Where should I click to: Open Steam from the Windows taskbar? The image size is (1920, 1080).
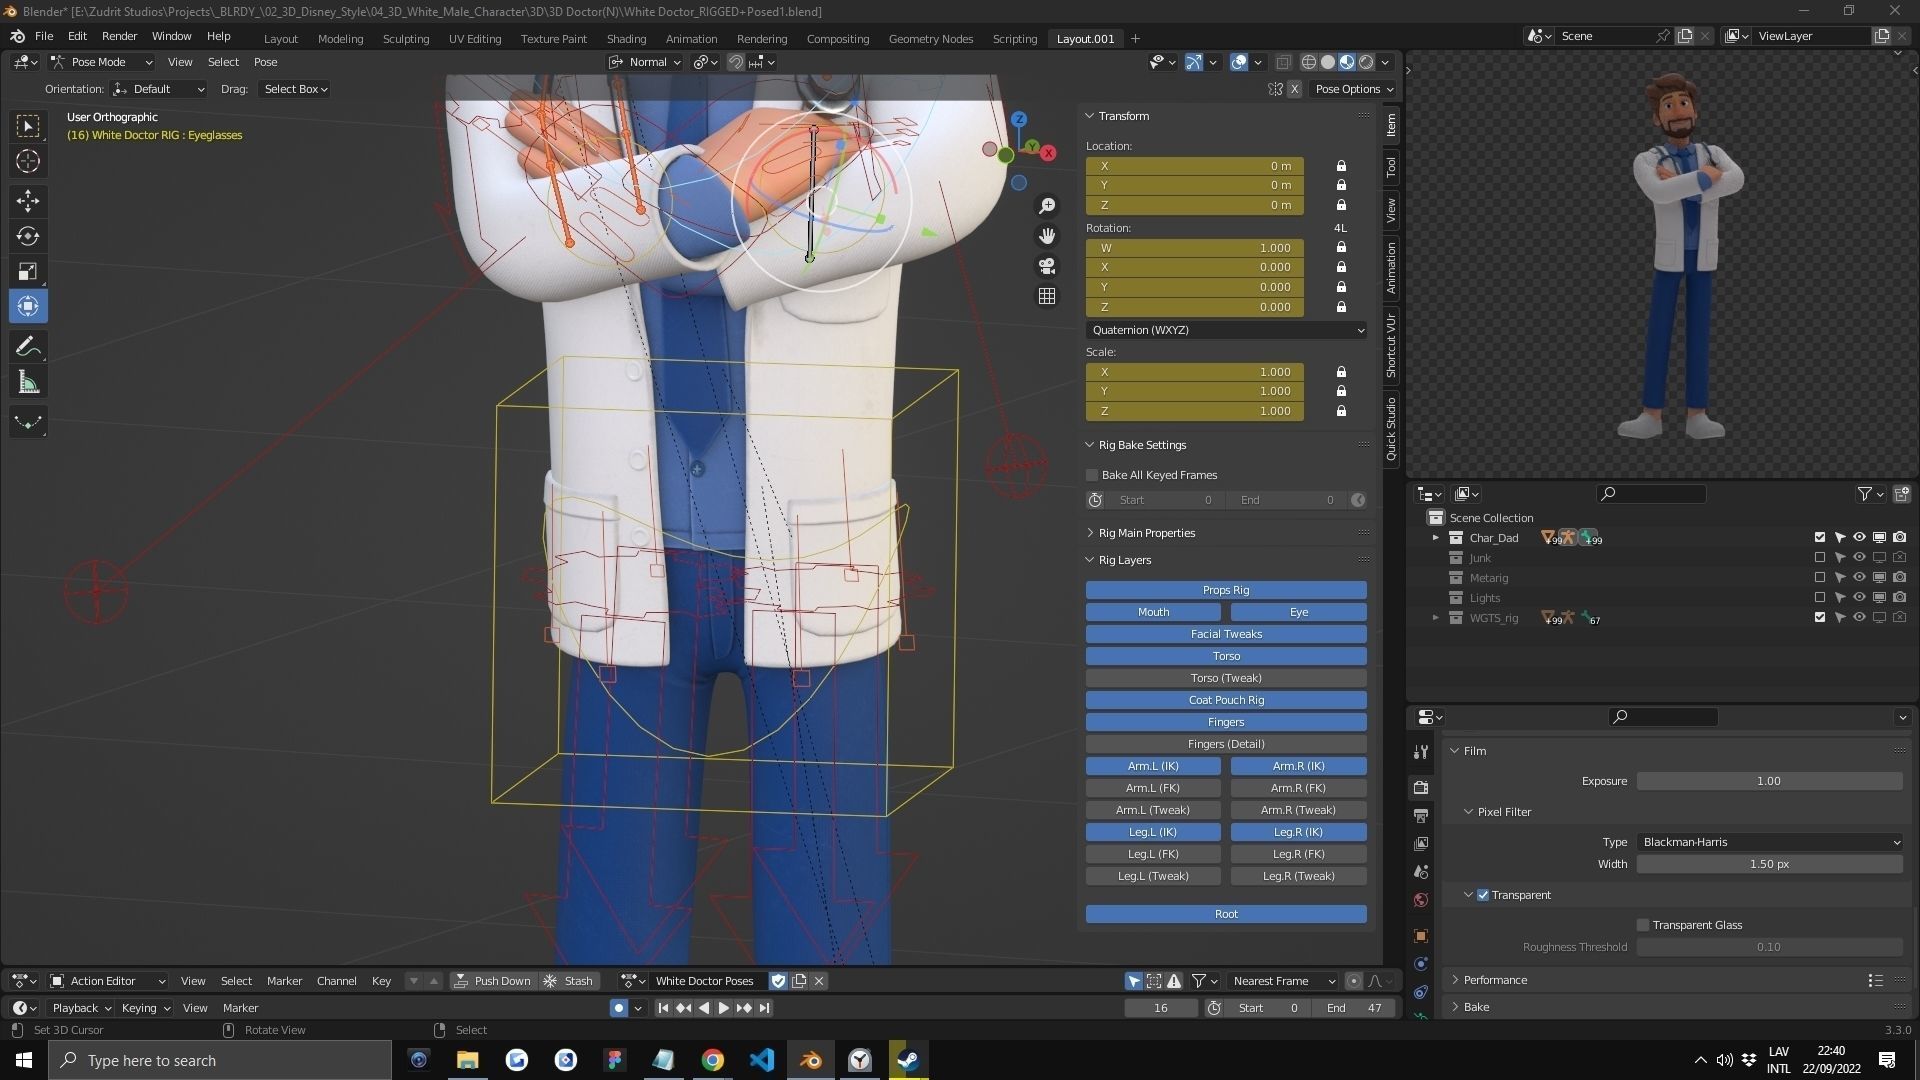click(x=908, y=1060)
